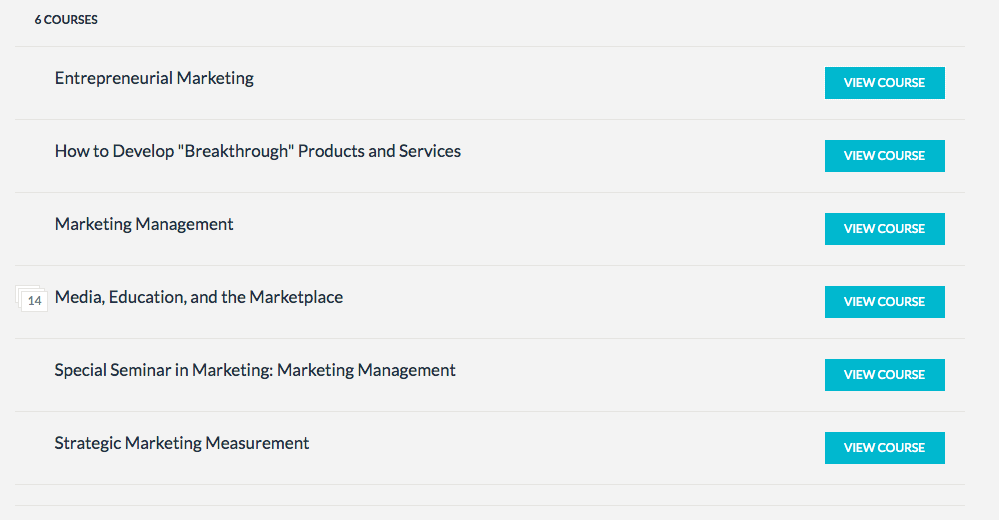
Task: Open the Marketing Management course title
Action: 144,224
